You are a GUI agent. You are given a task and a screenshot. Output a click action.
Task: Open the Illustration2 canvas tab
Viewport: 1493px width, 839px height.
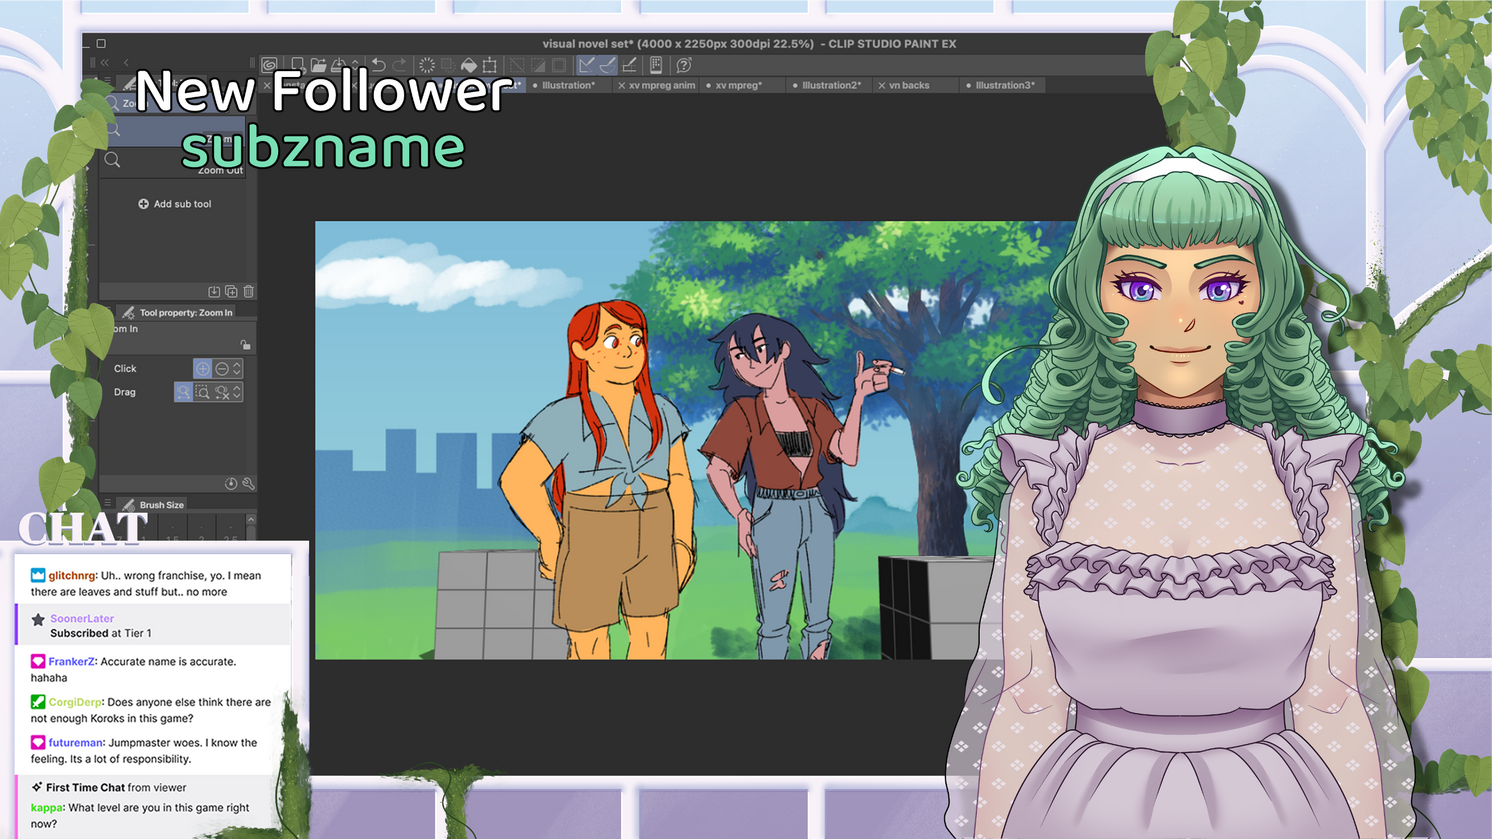click(x=828, y=85)
